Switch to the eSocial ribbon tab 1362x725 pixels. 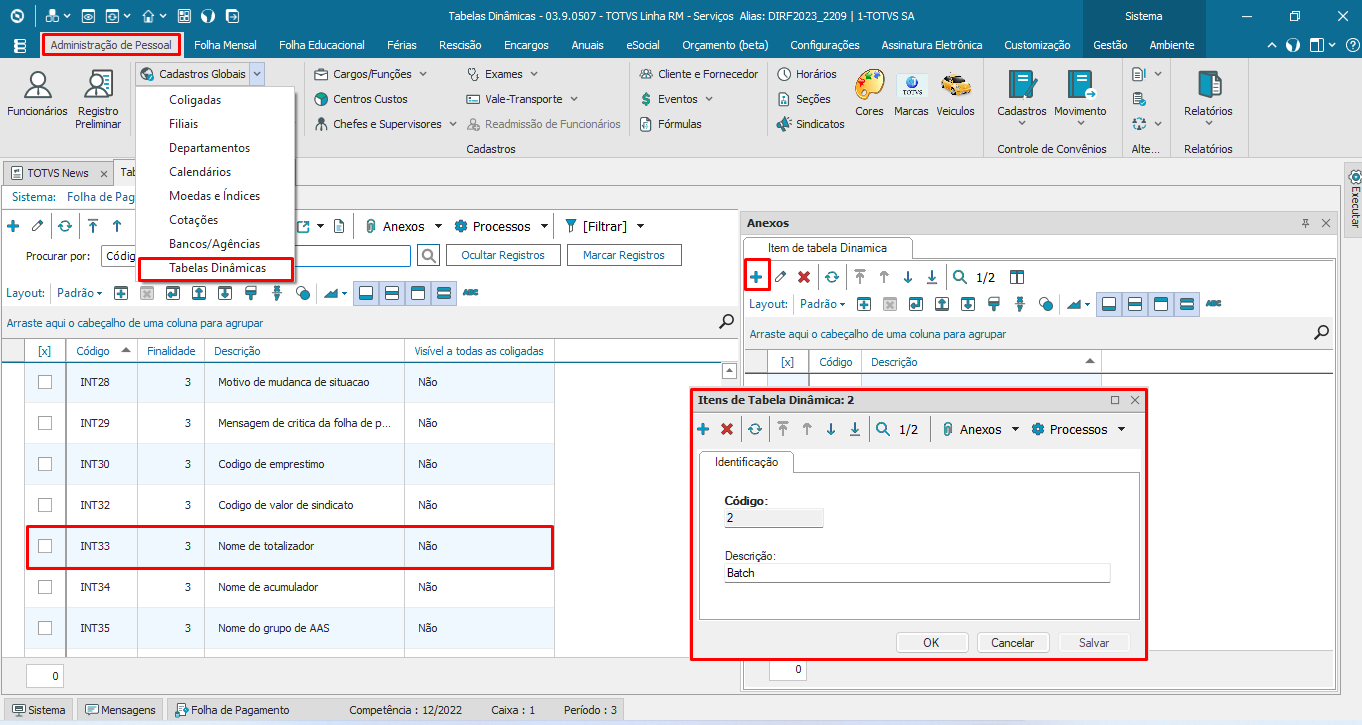click(642, 45)
